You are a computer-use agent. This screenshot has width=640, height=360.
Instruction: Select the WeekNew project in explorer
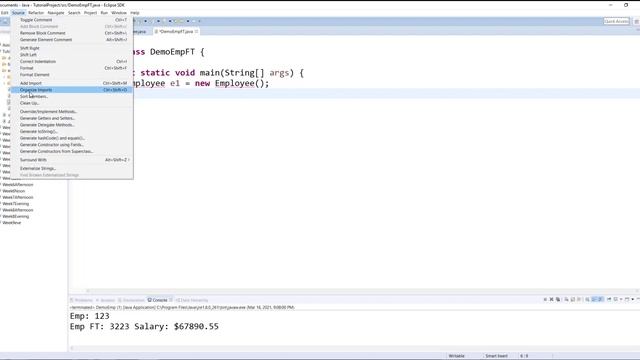[11, 223]
